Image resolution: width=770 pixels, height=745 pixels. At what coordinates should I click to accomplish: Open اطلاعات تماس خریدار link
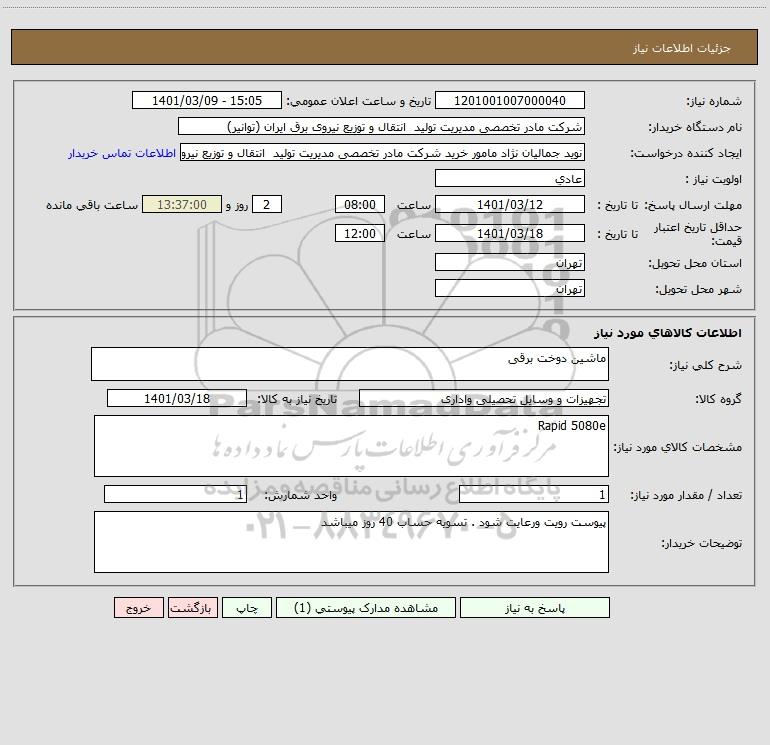point(122,153)
